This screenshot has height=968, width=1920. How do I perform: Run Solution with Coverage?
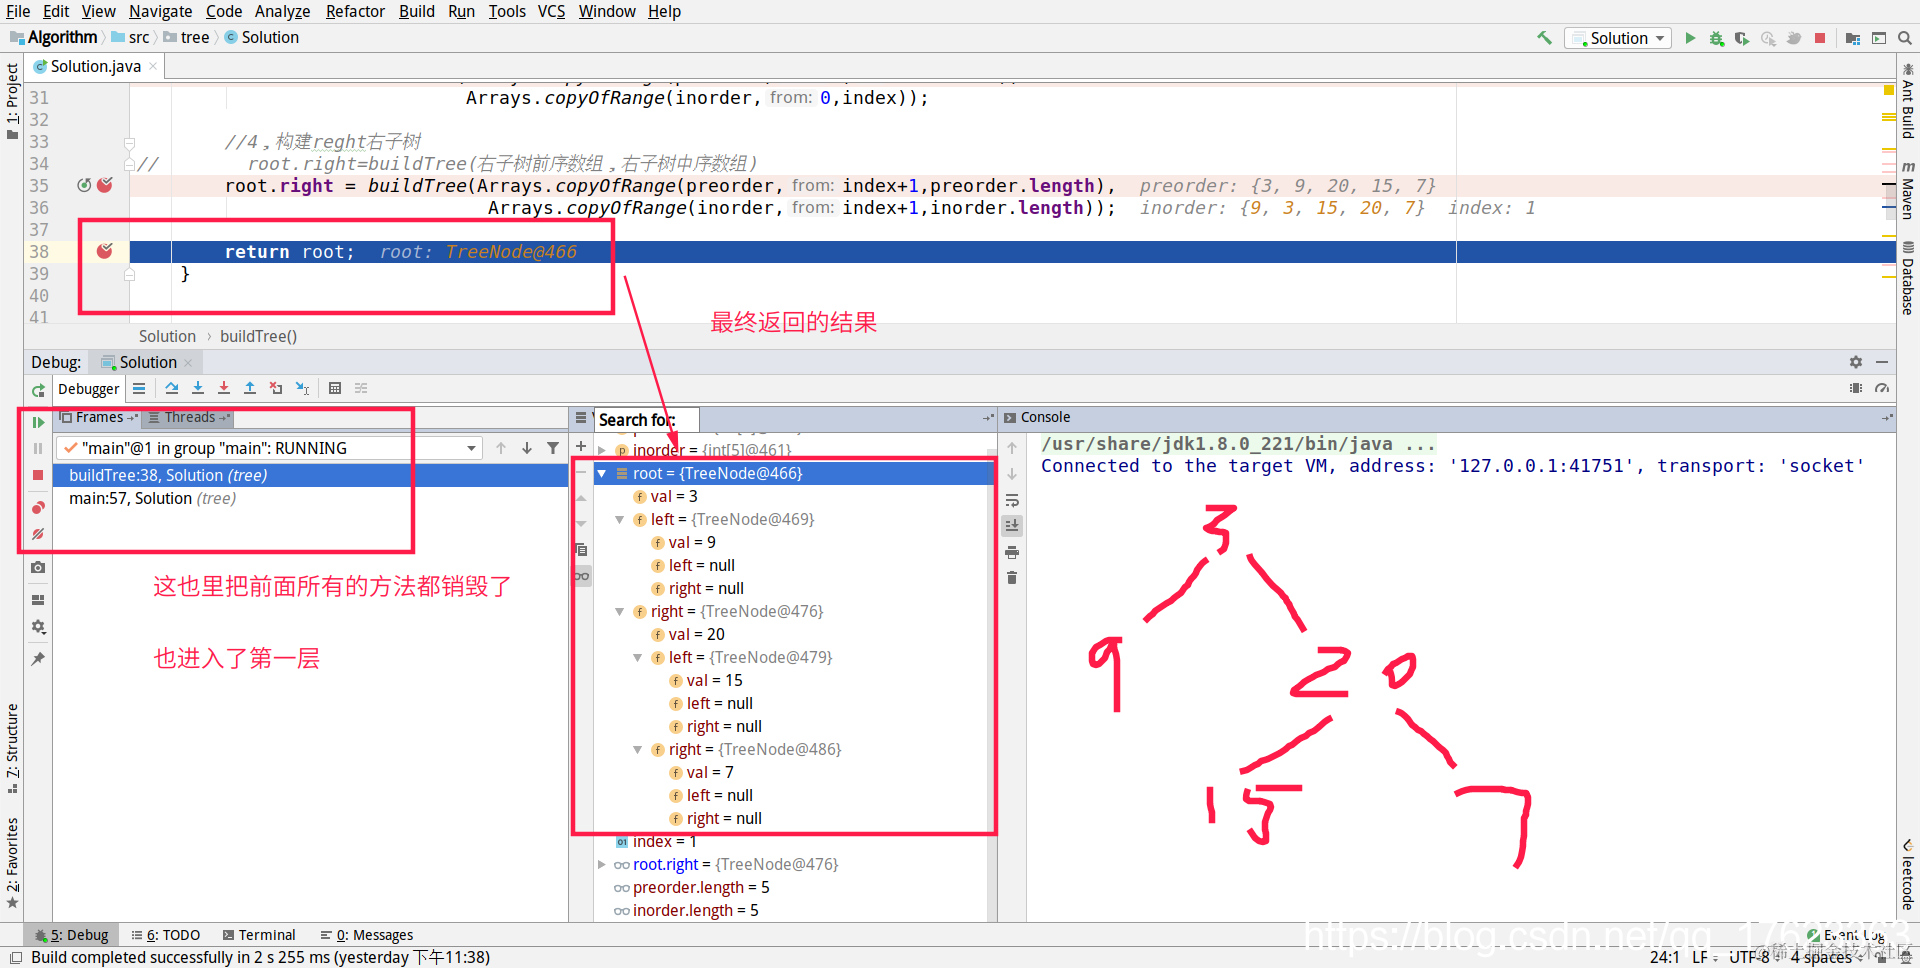[1742, 38]
